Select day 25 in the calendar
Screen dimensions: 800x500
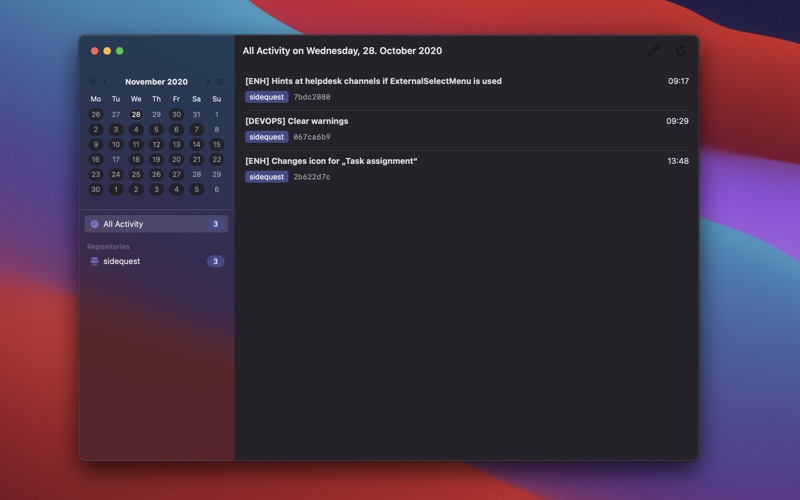pyautogui.click(x=136, y=174)
